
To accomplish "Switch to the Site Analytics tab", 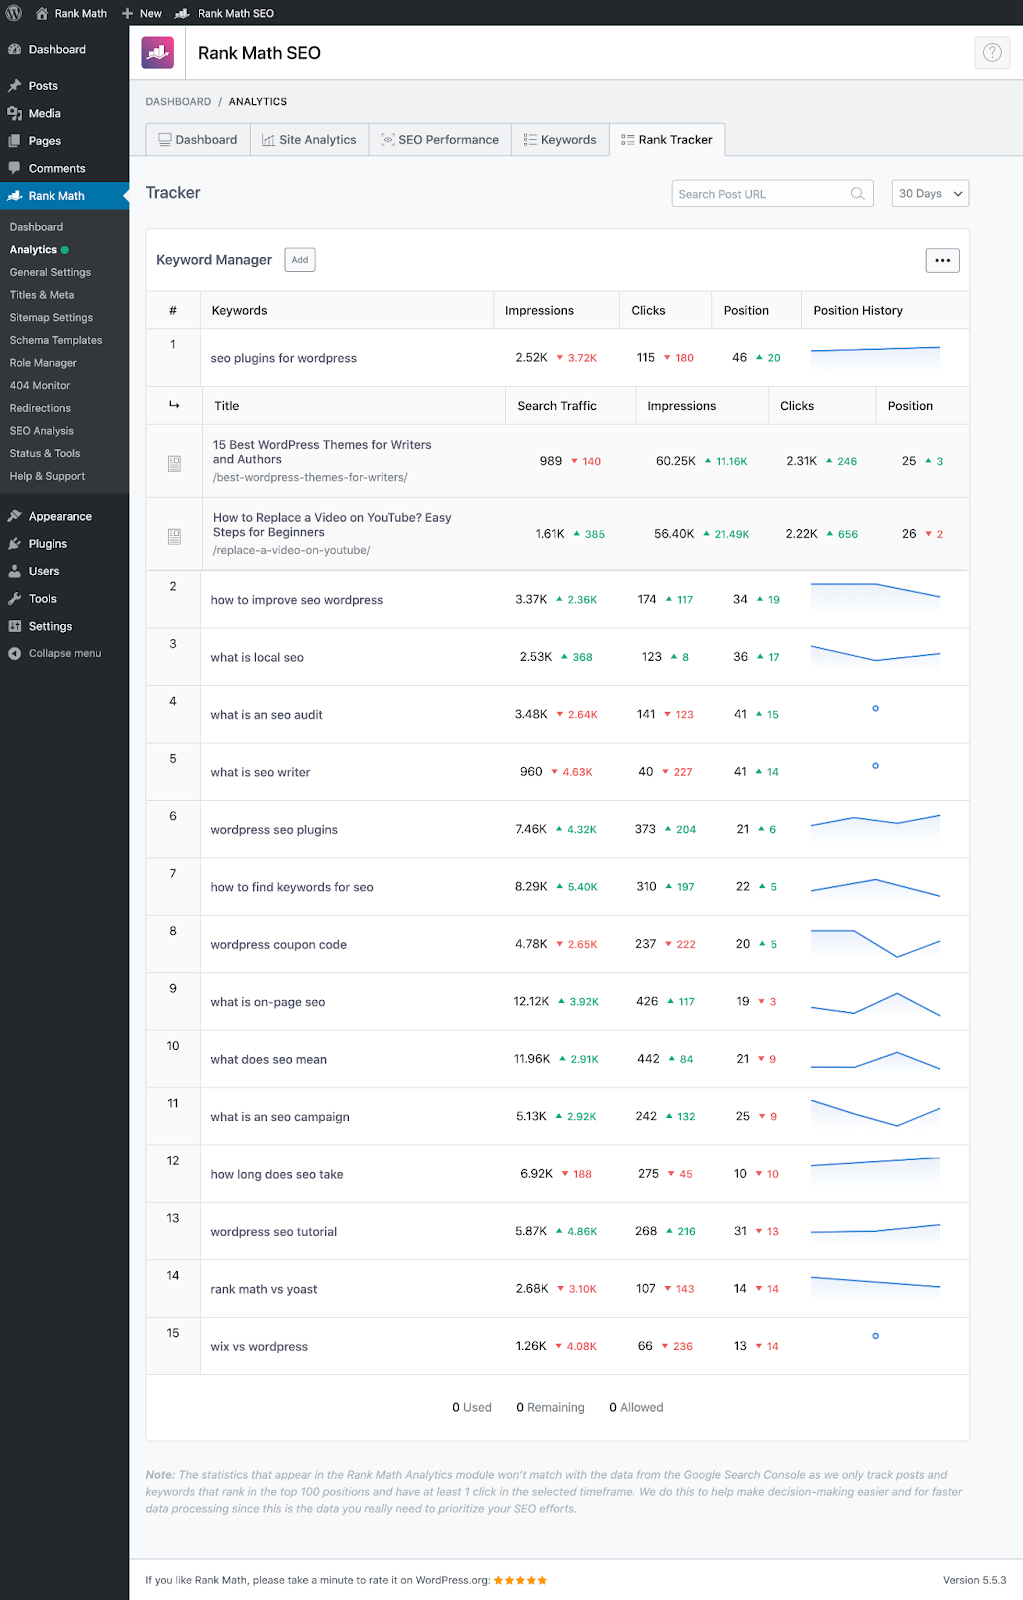I will [x=309, y=140].
